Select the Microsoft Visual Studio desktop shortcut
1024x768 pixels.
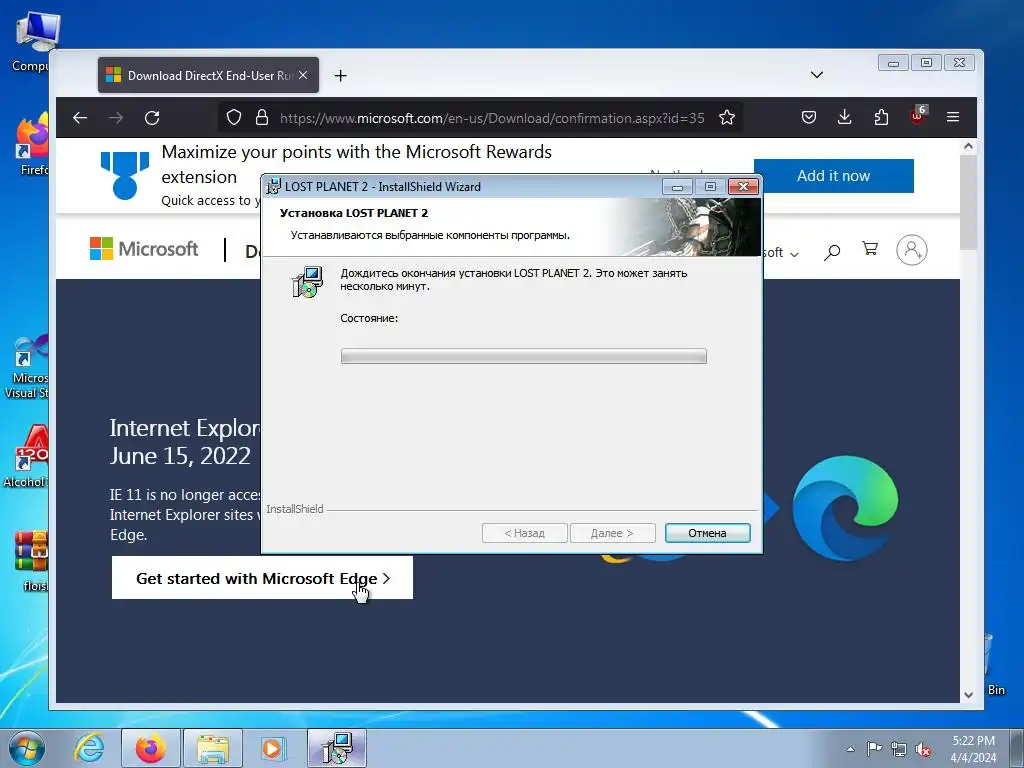[26, 367]
